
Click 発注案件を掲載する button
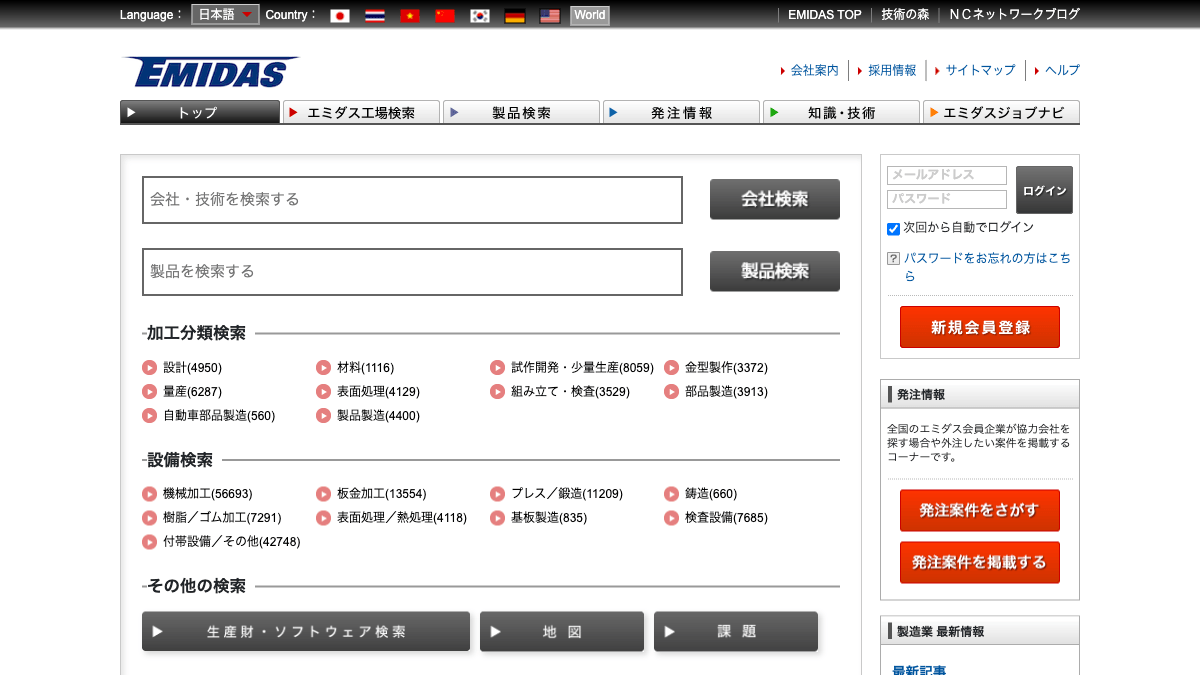(x=980, y=562)
